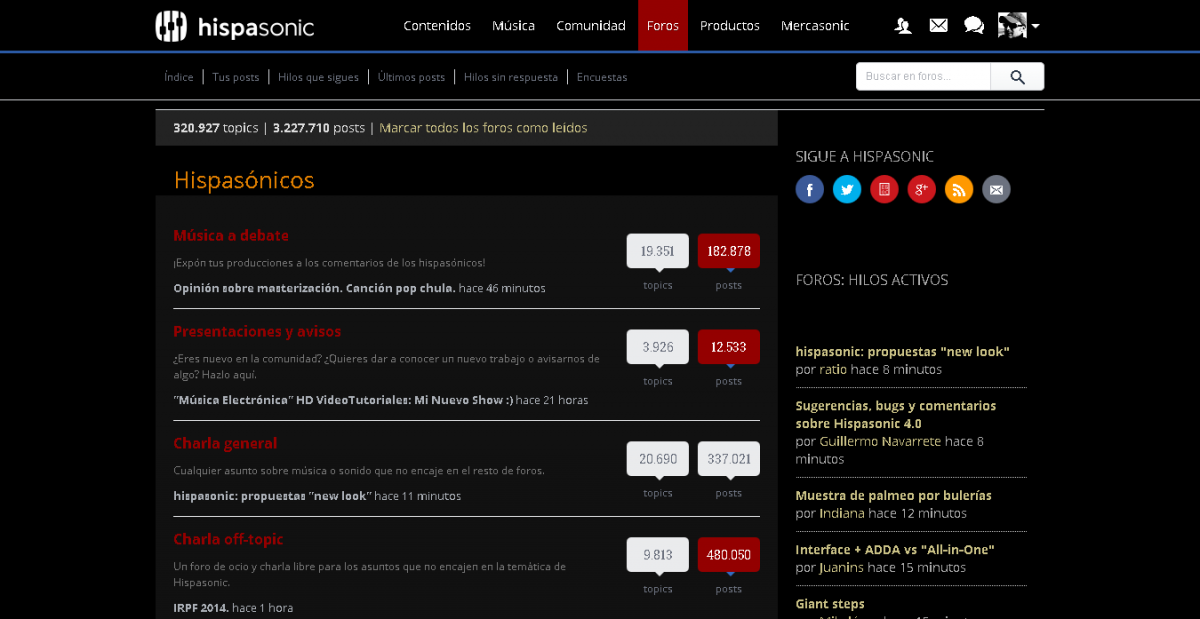
Task: Open 'Muestra de palmeo por bulerías' thread
Action: coord(894,495)
